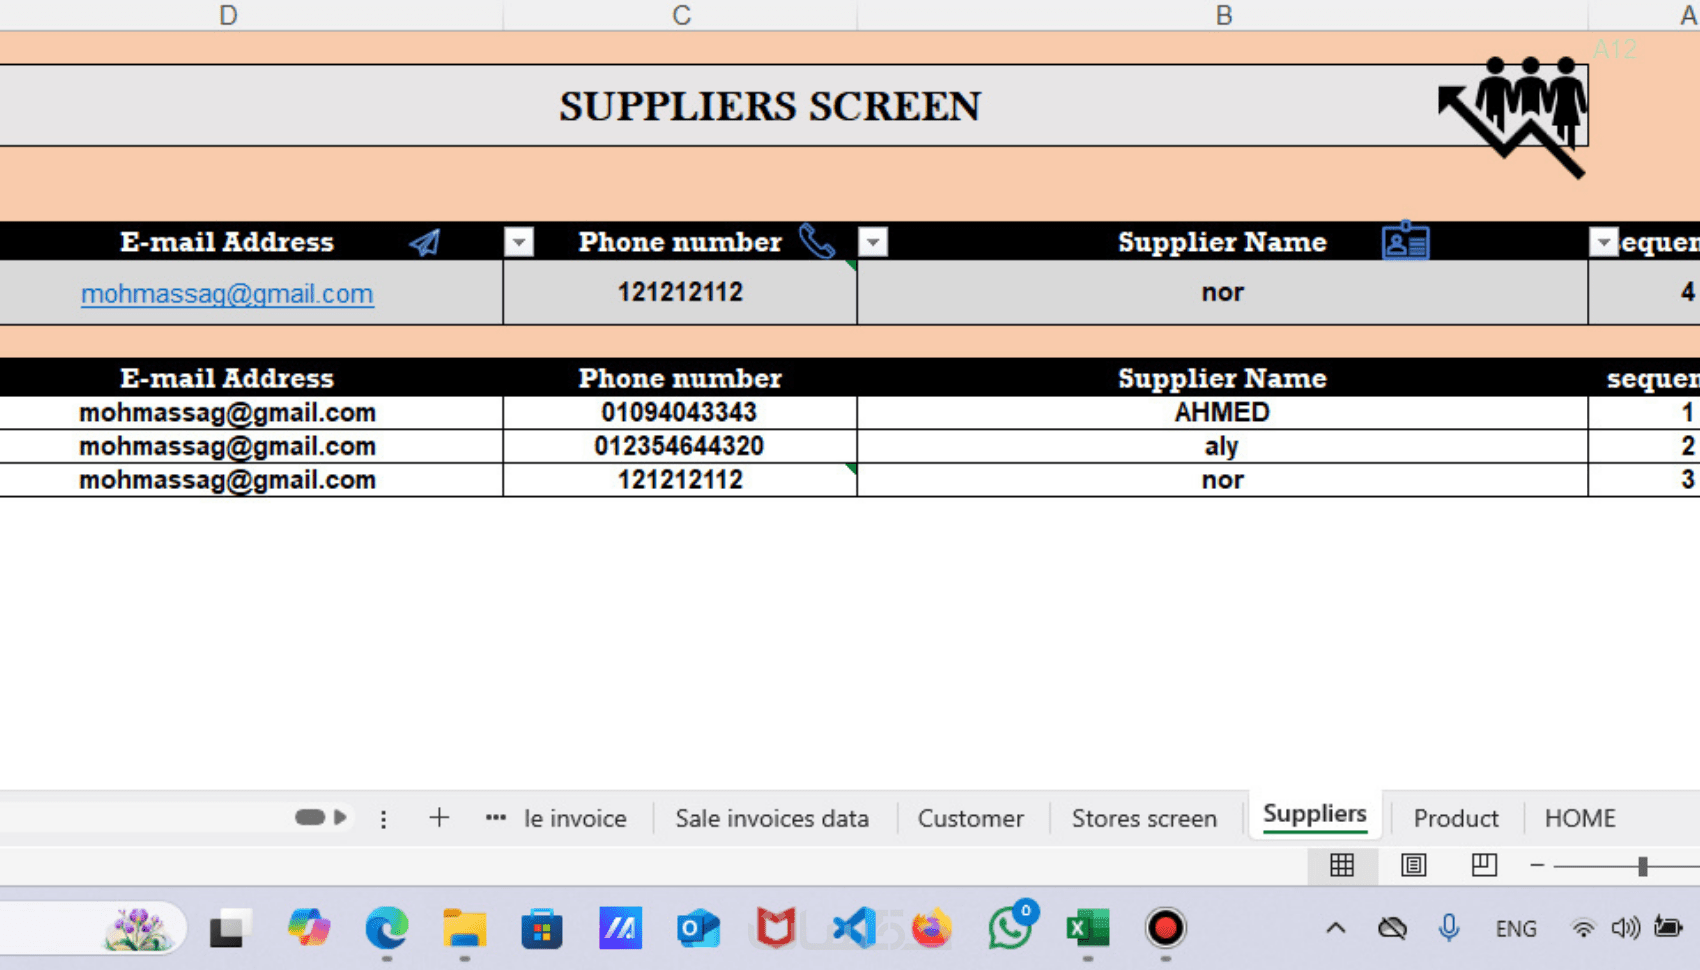1700x970 pixels.
Task: Select the 121212112 cell in sequence row 3
Action: click(680, 480)
